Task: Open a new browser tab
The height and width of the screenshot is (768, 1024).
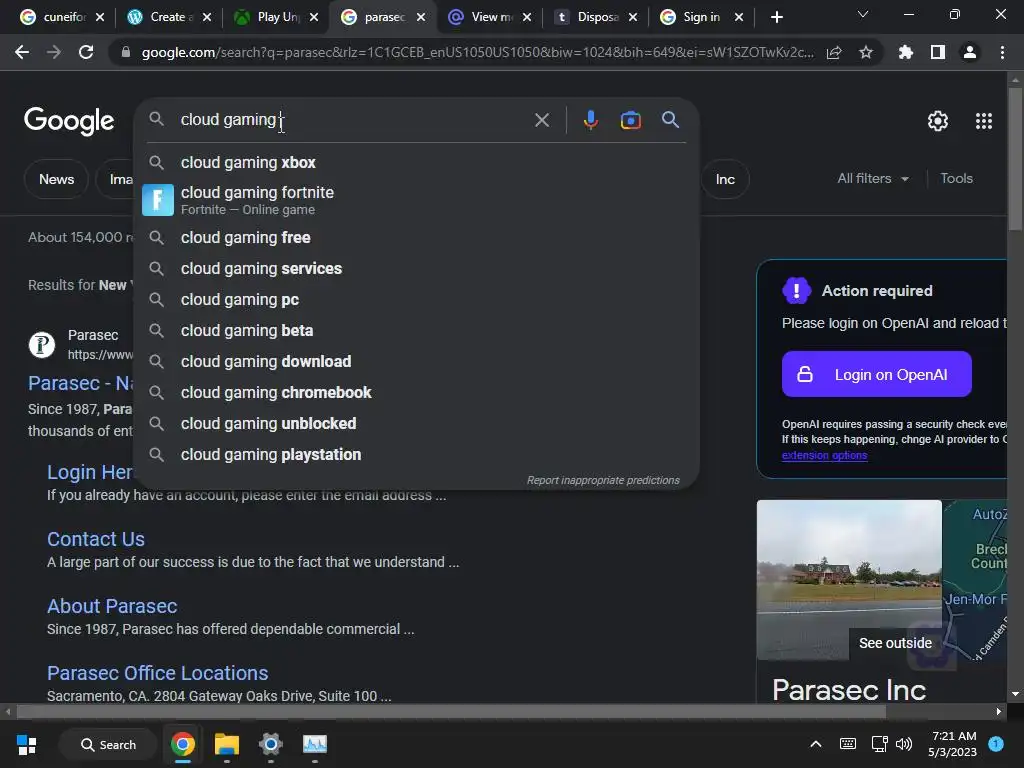Action: click(776, 17)
